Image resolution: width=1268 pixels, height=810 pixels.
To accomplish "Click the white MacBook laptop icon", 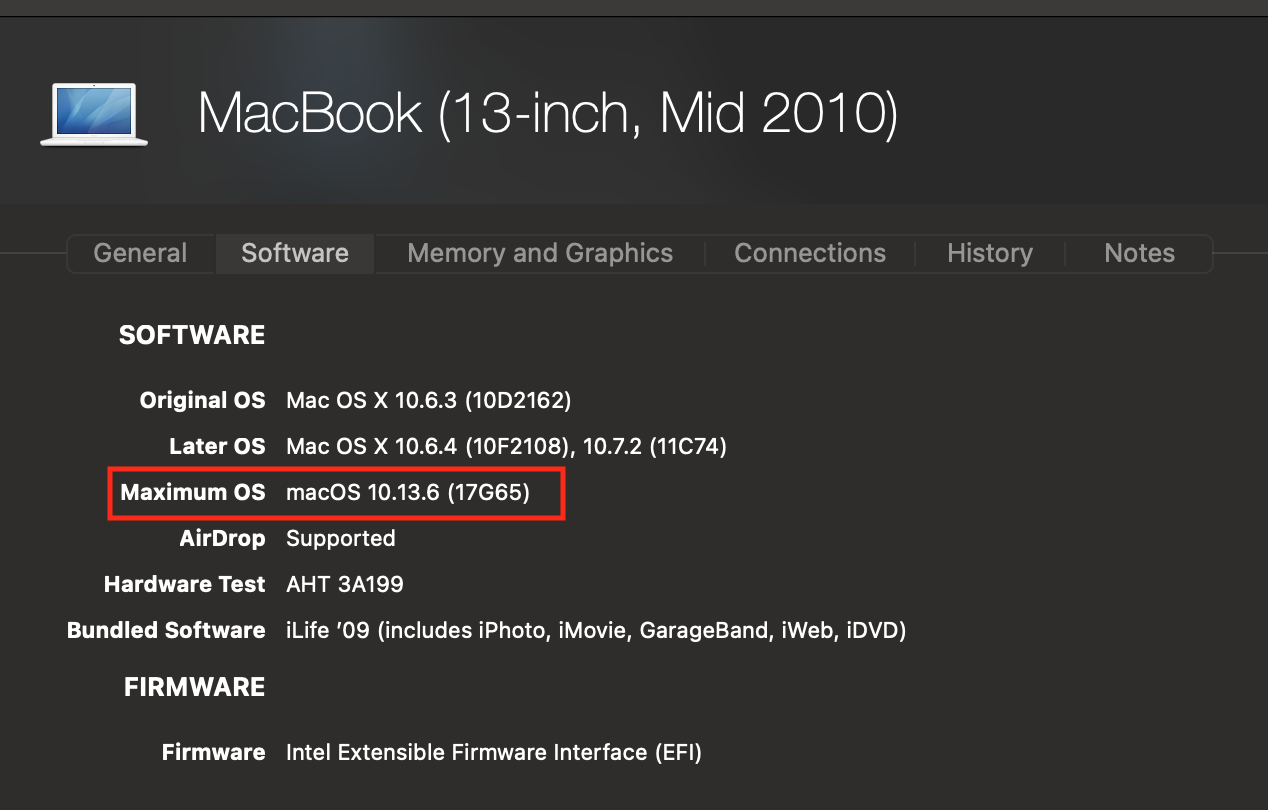I will [94, 114].
